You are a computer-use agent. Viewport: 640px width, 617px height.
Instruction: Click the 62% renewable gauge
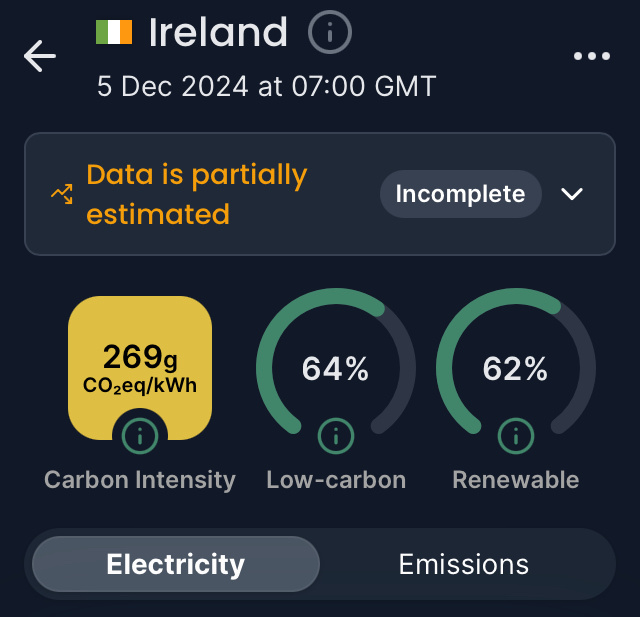(516, 369)
